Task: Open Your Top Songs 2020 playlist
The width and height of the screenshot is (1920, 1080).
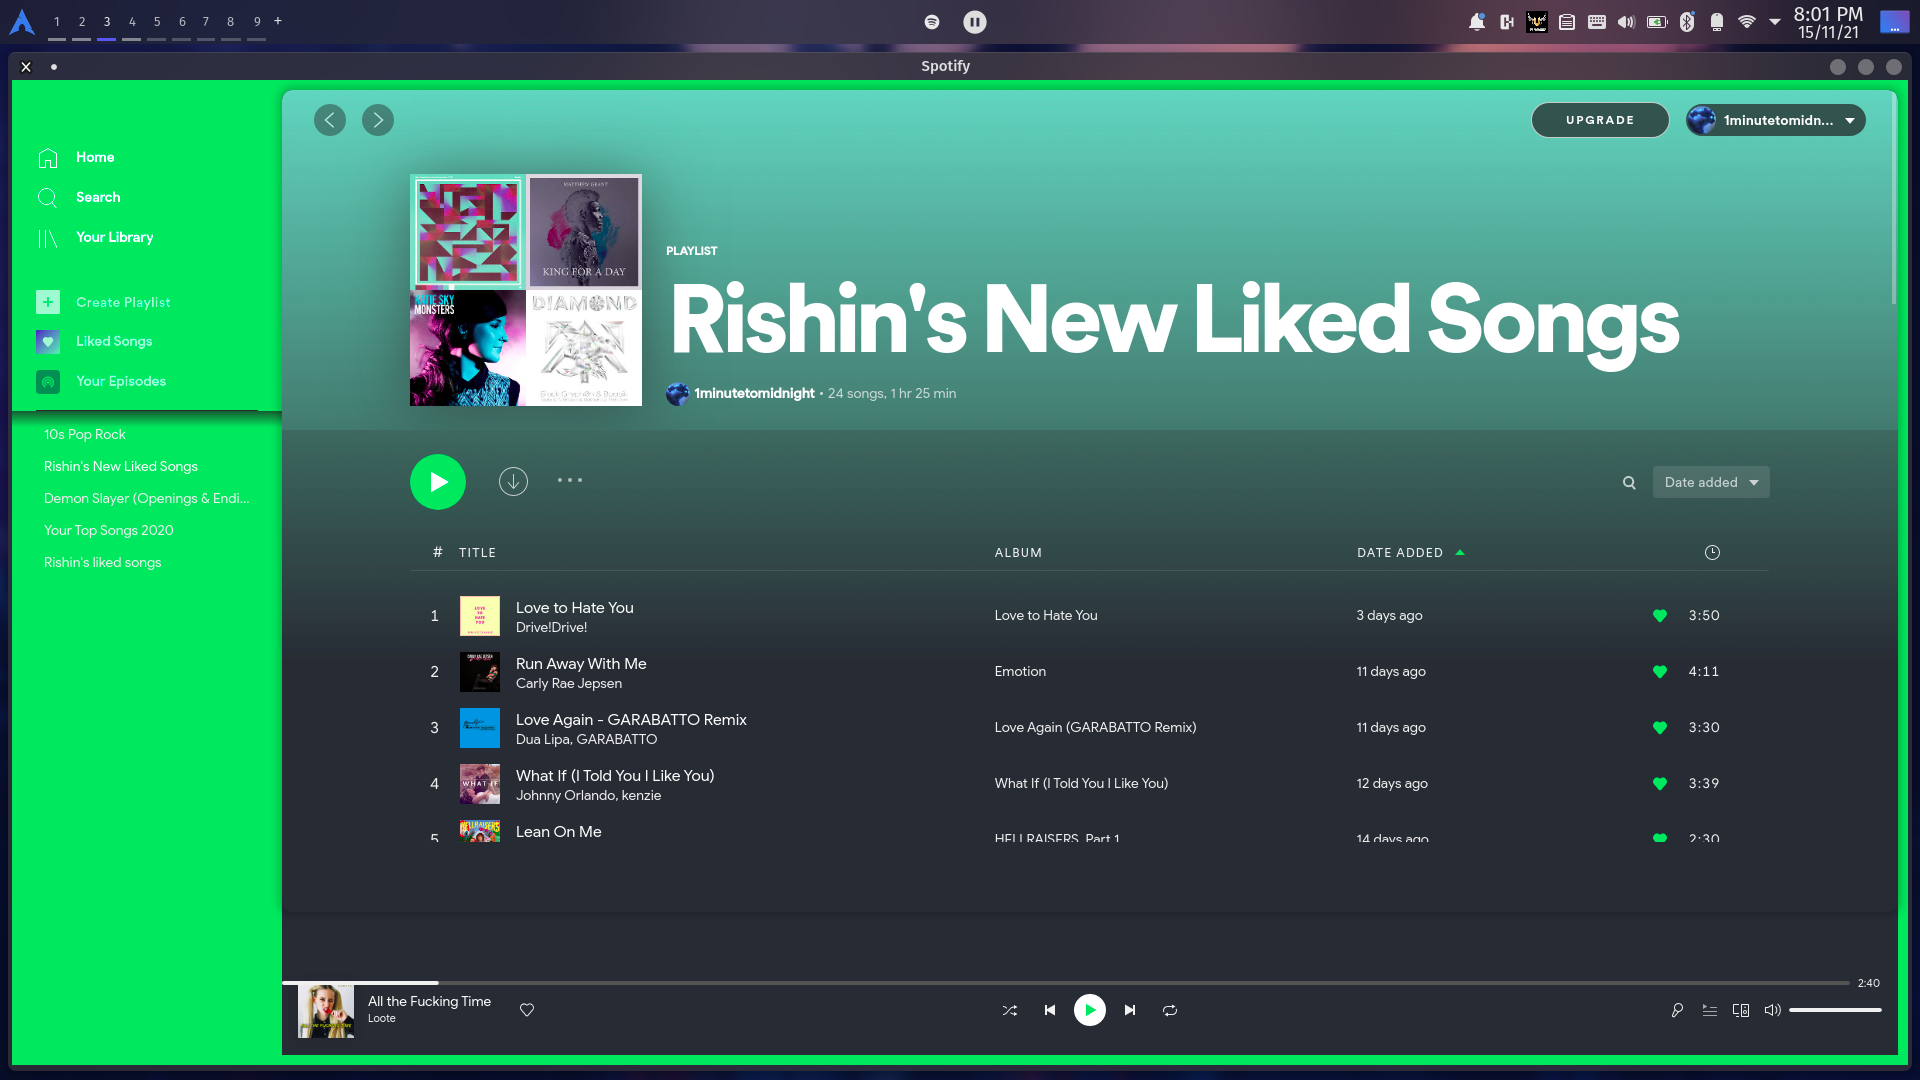Action: click(108, 530)
